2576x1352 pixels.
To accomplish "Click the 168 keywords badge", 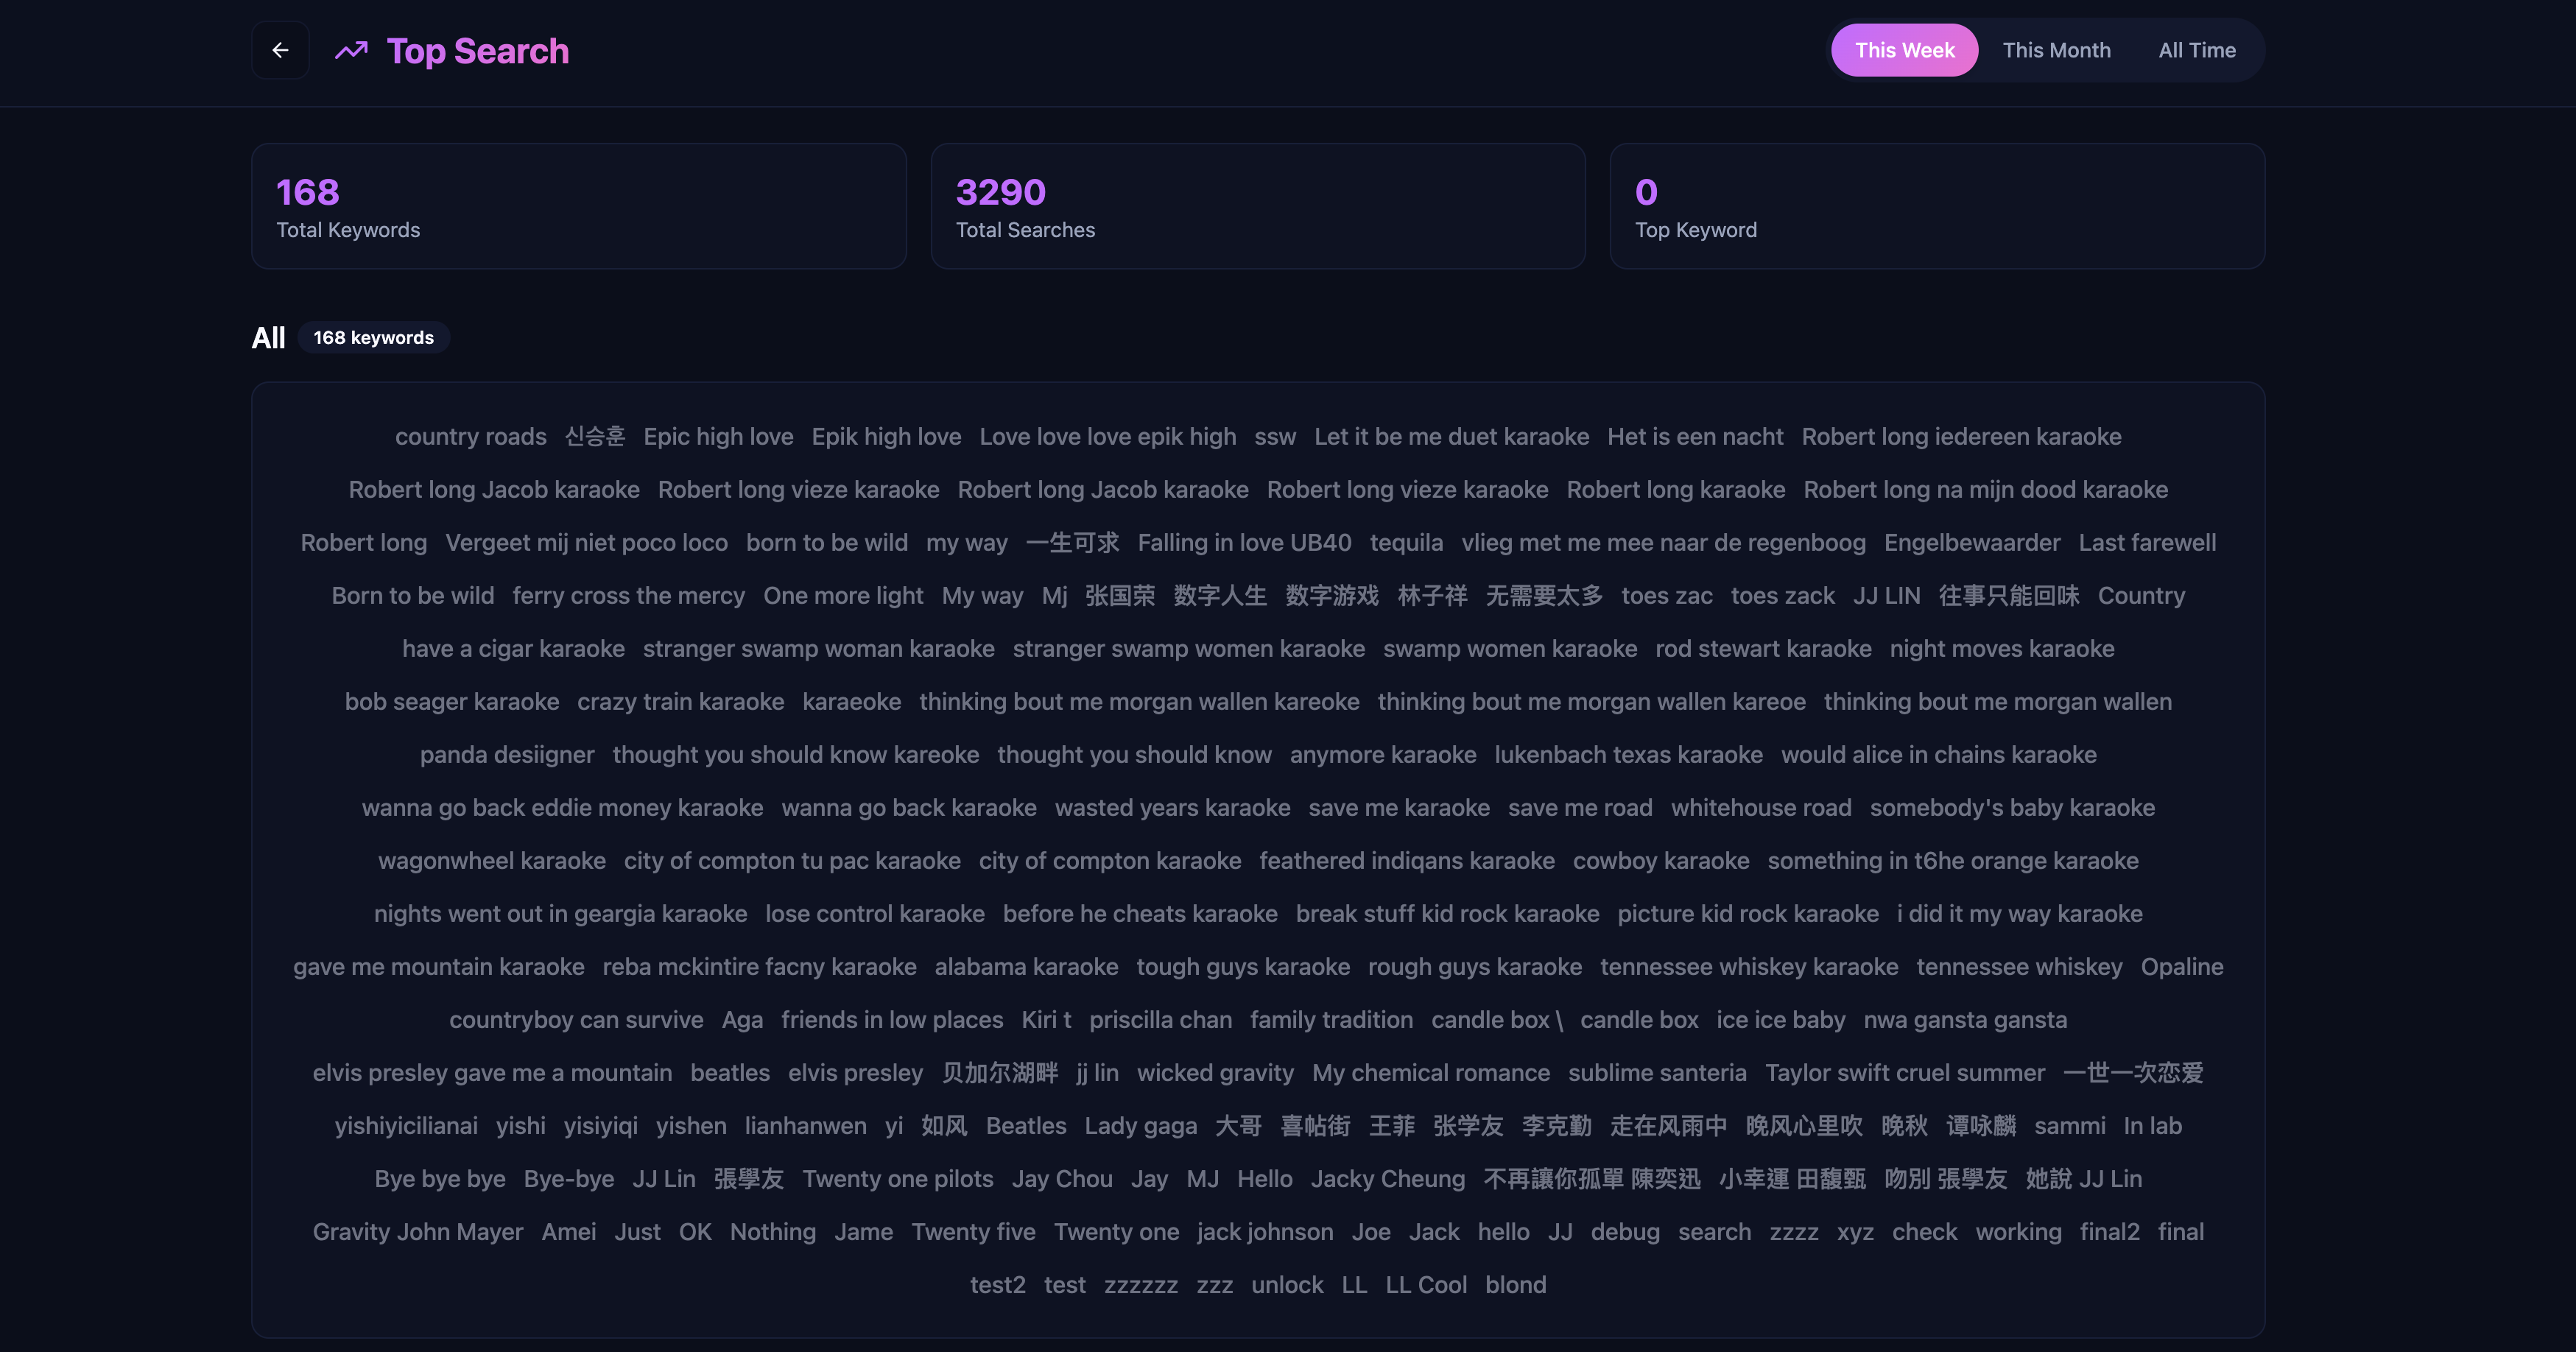I will coord(373,338).
